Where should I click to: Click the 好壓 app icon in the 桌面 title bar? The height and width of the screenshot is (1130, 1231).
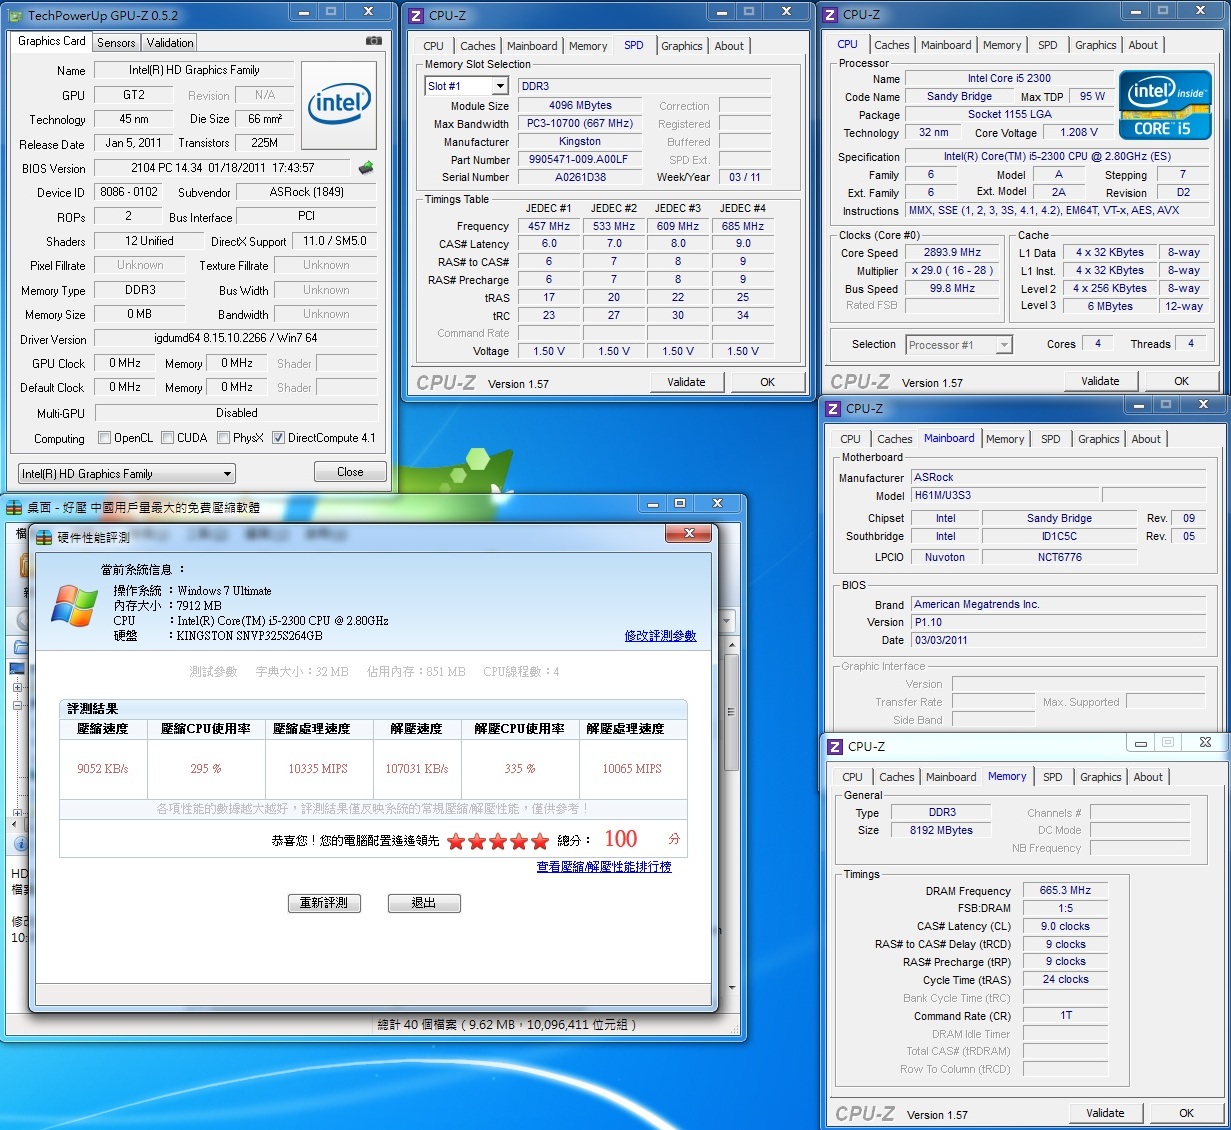[14, 507]
